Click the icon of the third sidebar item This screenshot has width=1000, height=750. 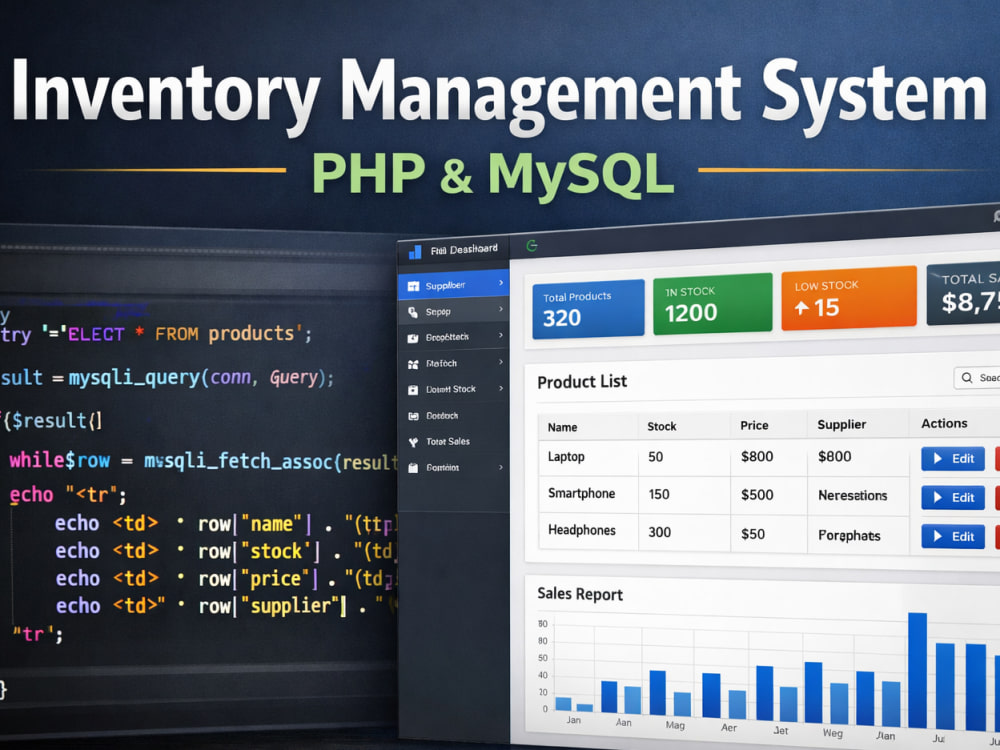(x=413, y=338)
